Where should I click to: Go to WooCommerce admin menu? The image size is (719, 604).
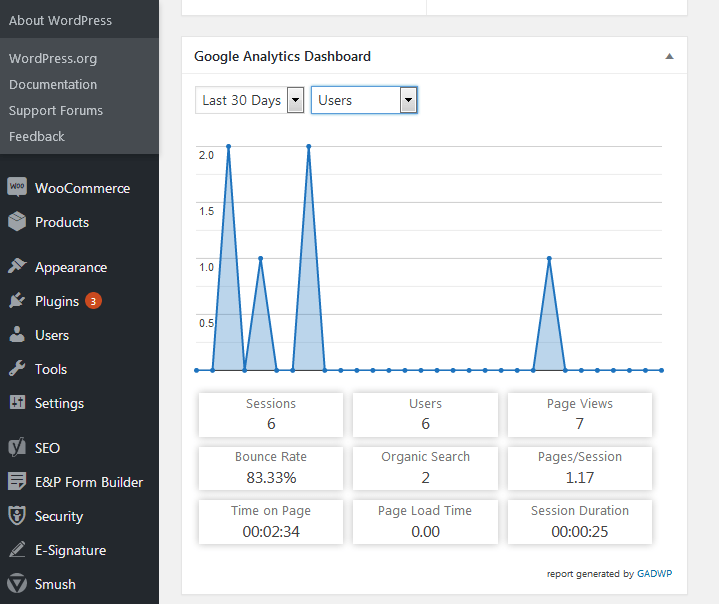(83, 188)
